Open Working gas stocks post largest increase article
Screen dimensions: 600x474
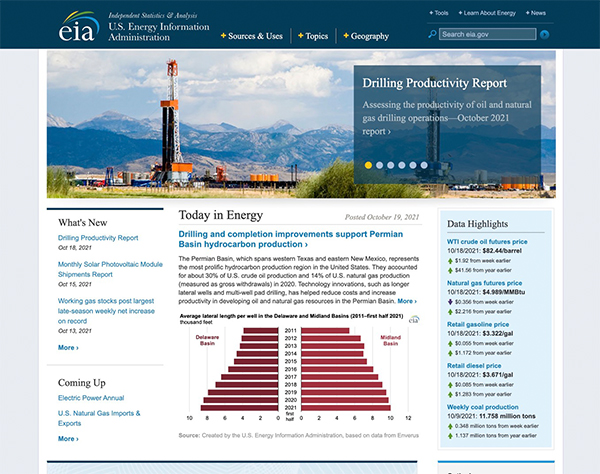pyautogui.click(x=106, y=311)
